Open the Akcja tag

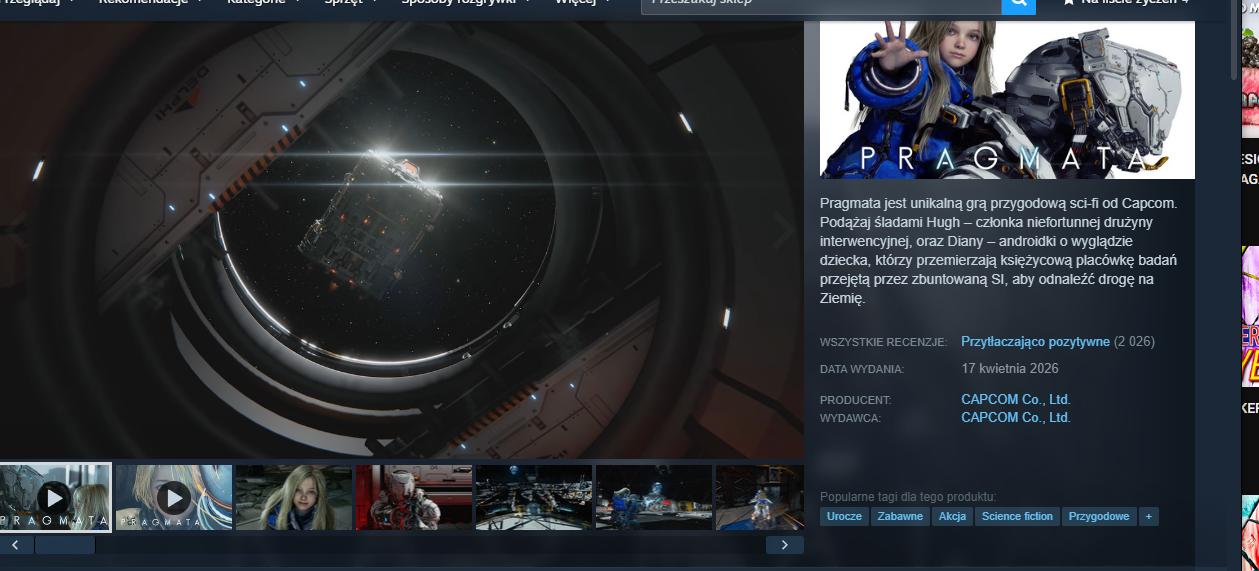[952, 517]
